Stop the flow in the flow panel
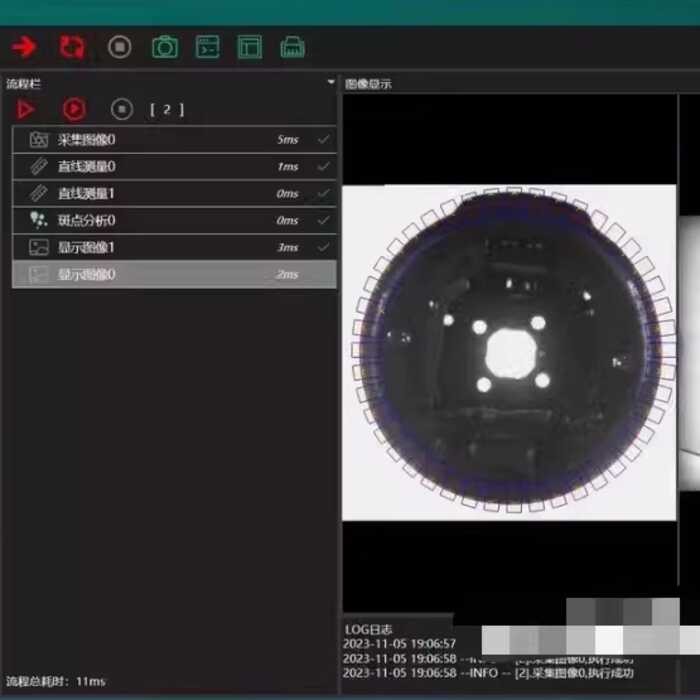The height and width of the screenshot is (700, 700). [122, 109]
